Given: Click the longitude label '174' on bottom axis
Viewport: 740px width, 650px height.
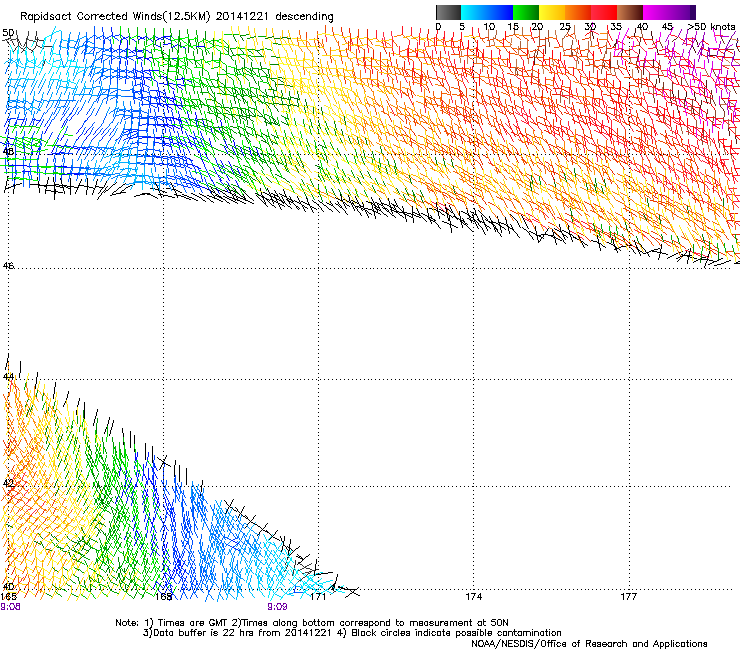Looking at the screenshot, I should pyautogui.click(x=473, y=596).
